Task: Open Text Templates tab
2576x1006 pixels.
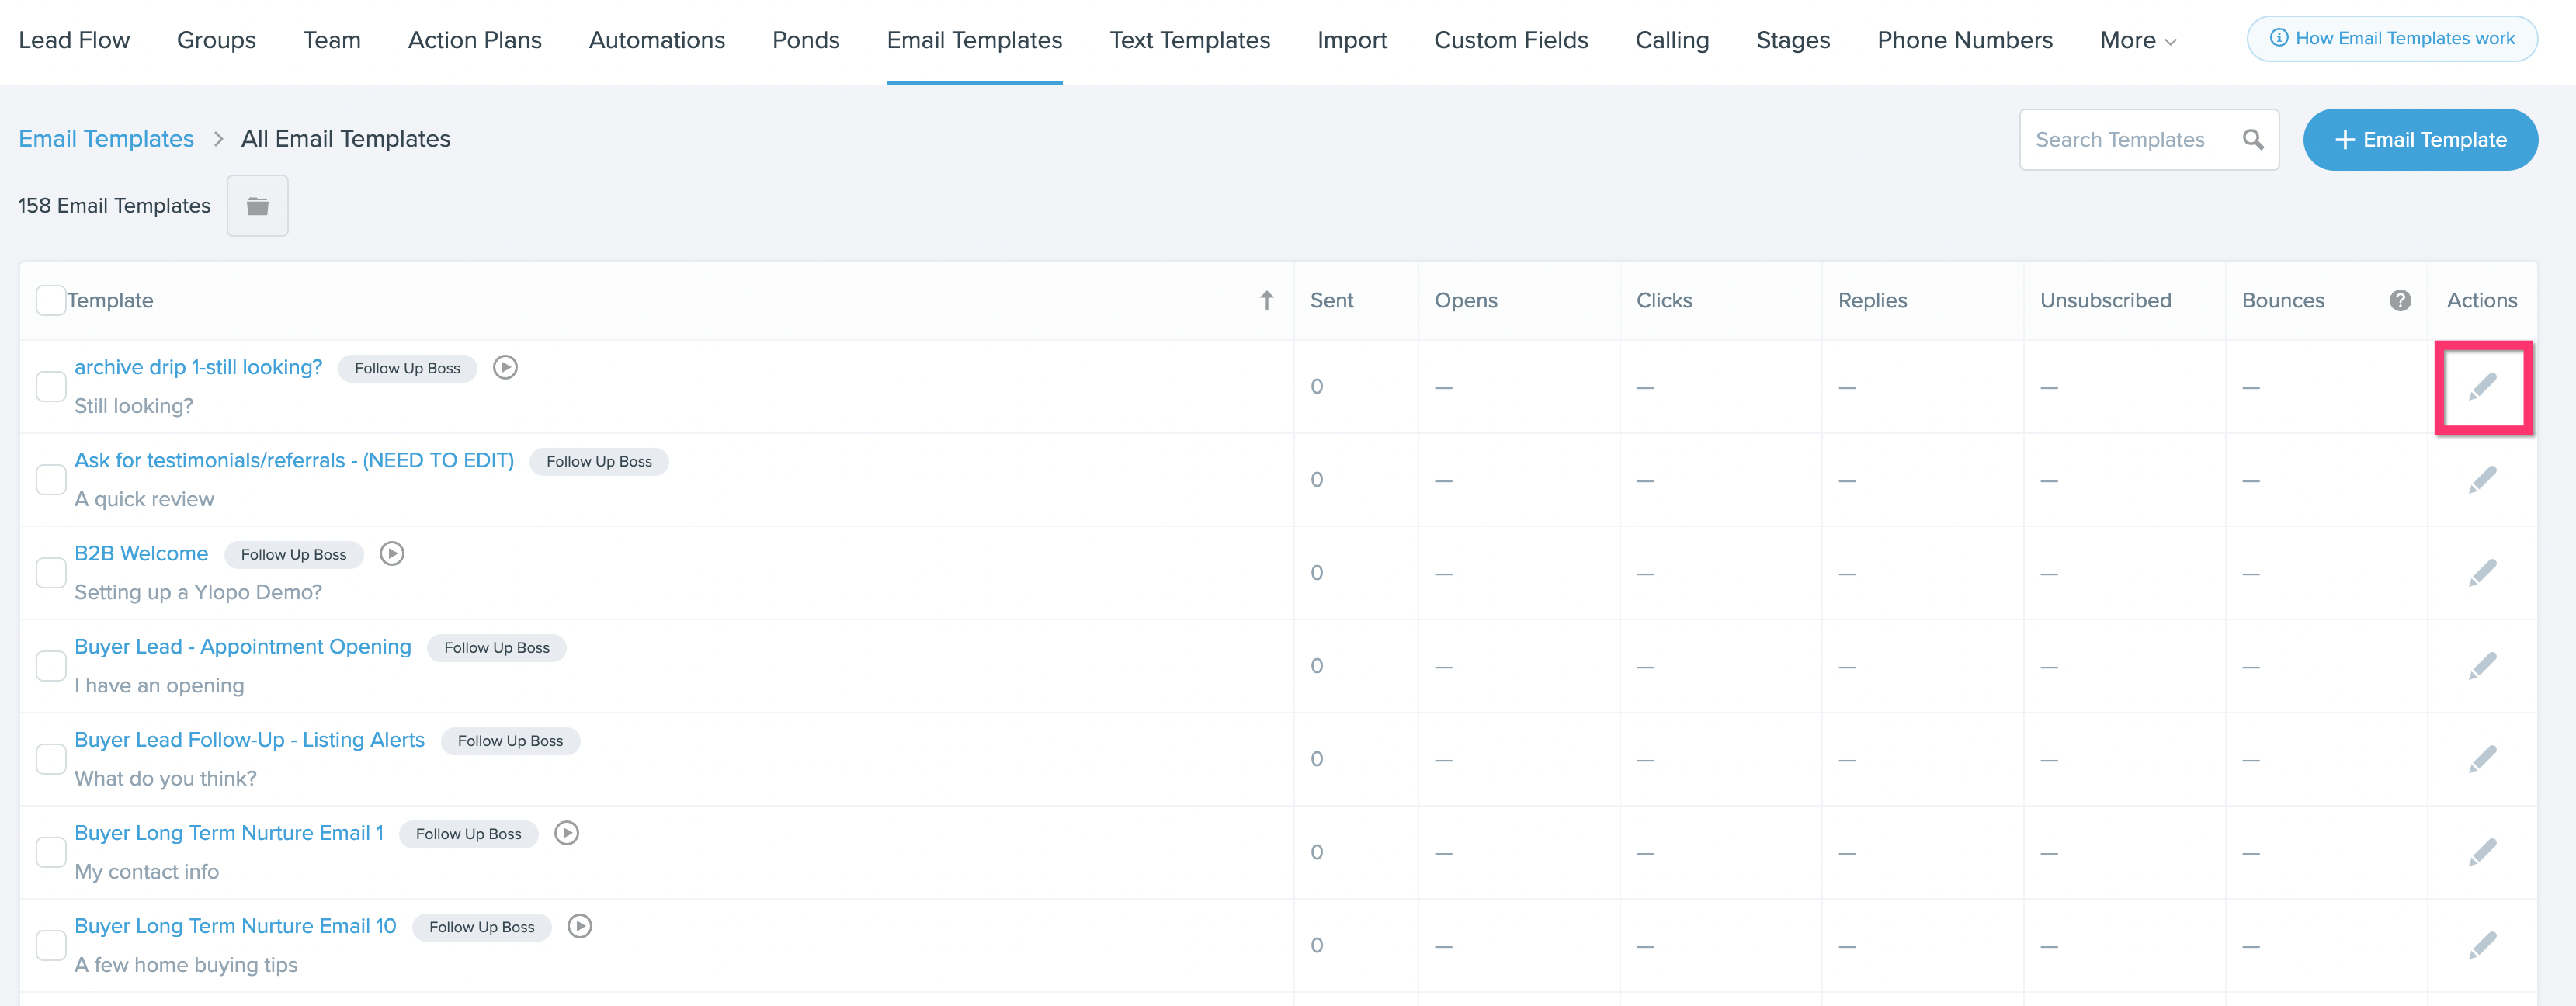Action: pyautogui.click(x=1190, y=41)
